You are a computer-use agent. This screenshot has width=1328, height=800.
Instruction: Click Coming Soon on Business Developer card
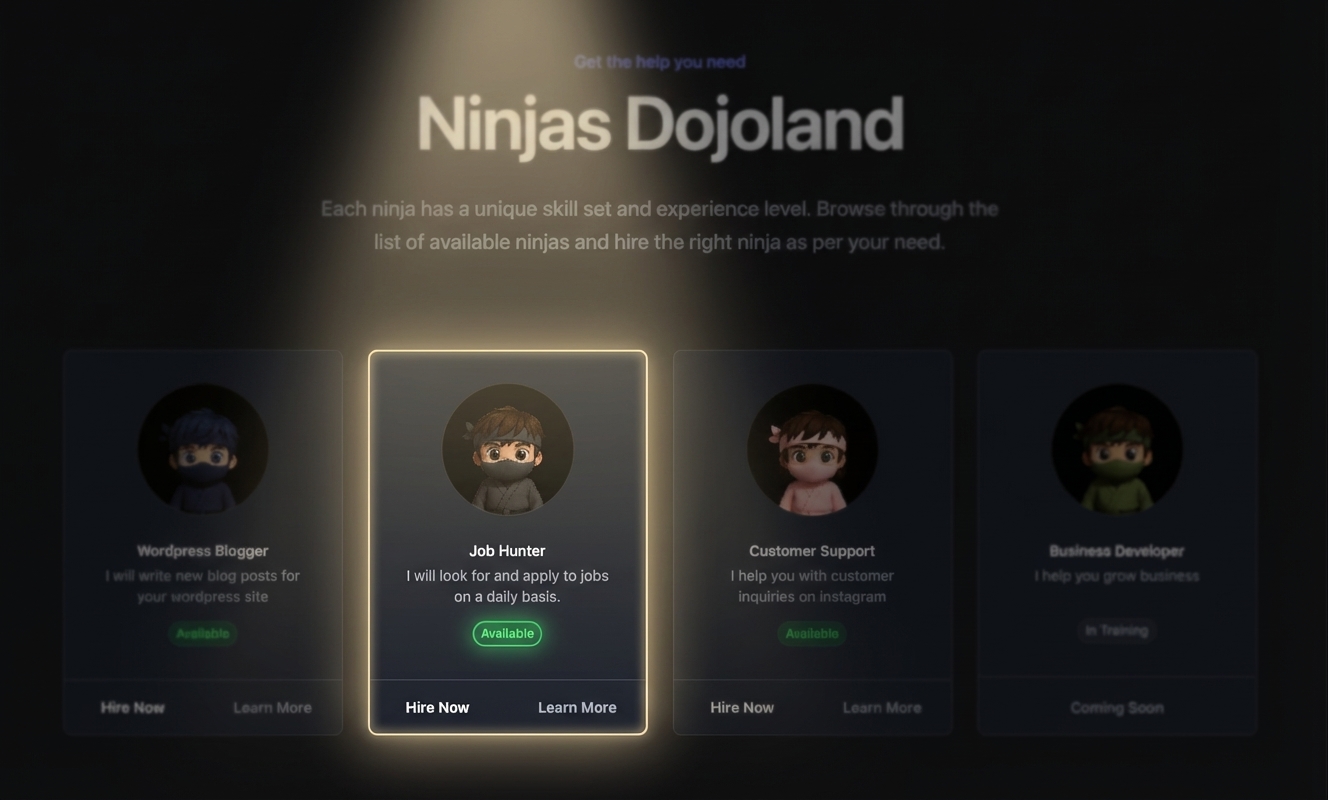1117,707
